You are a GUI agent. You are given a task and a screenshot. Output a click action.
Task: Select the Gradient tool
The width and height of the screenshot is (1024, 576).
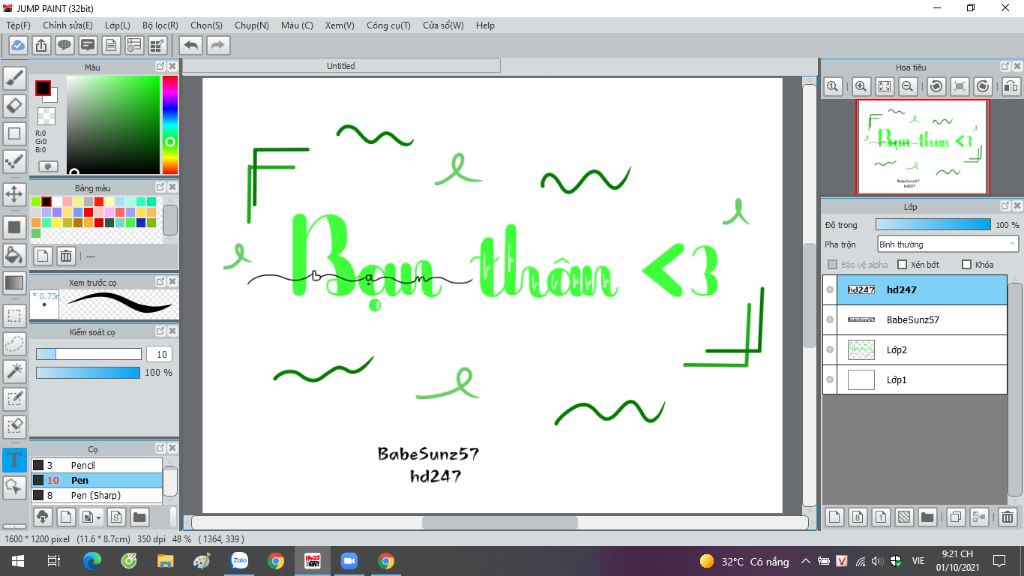point(14,283)
